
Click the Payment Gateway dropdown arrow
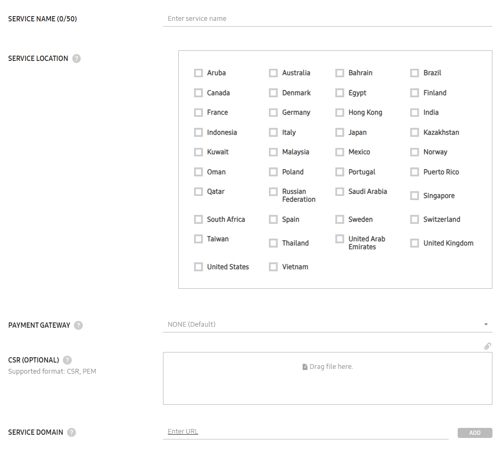tap(486, 324)
